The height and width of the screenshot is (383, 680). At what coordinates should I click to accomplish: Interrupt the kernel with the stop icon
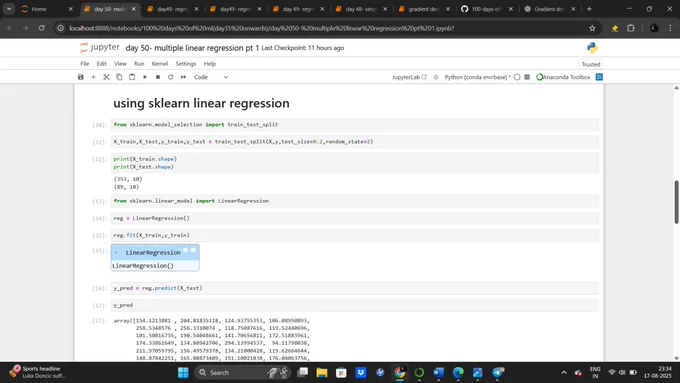coord(158,77)
